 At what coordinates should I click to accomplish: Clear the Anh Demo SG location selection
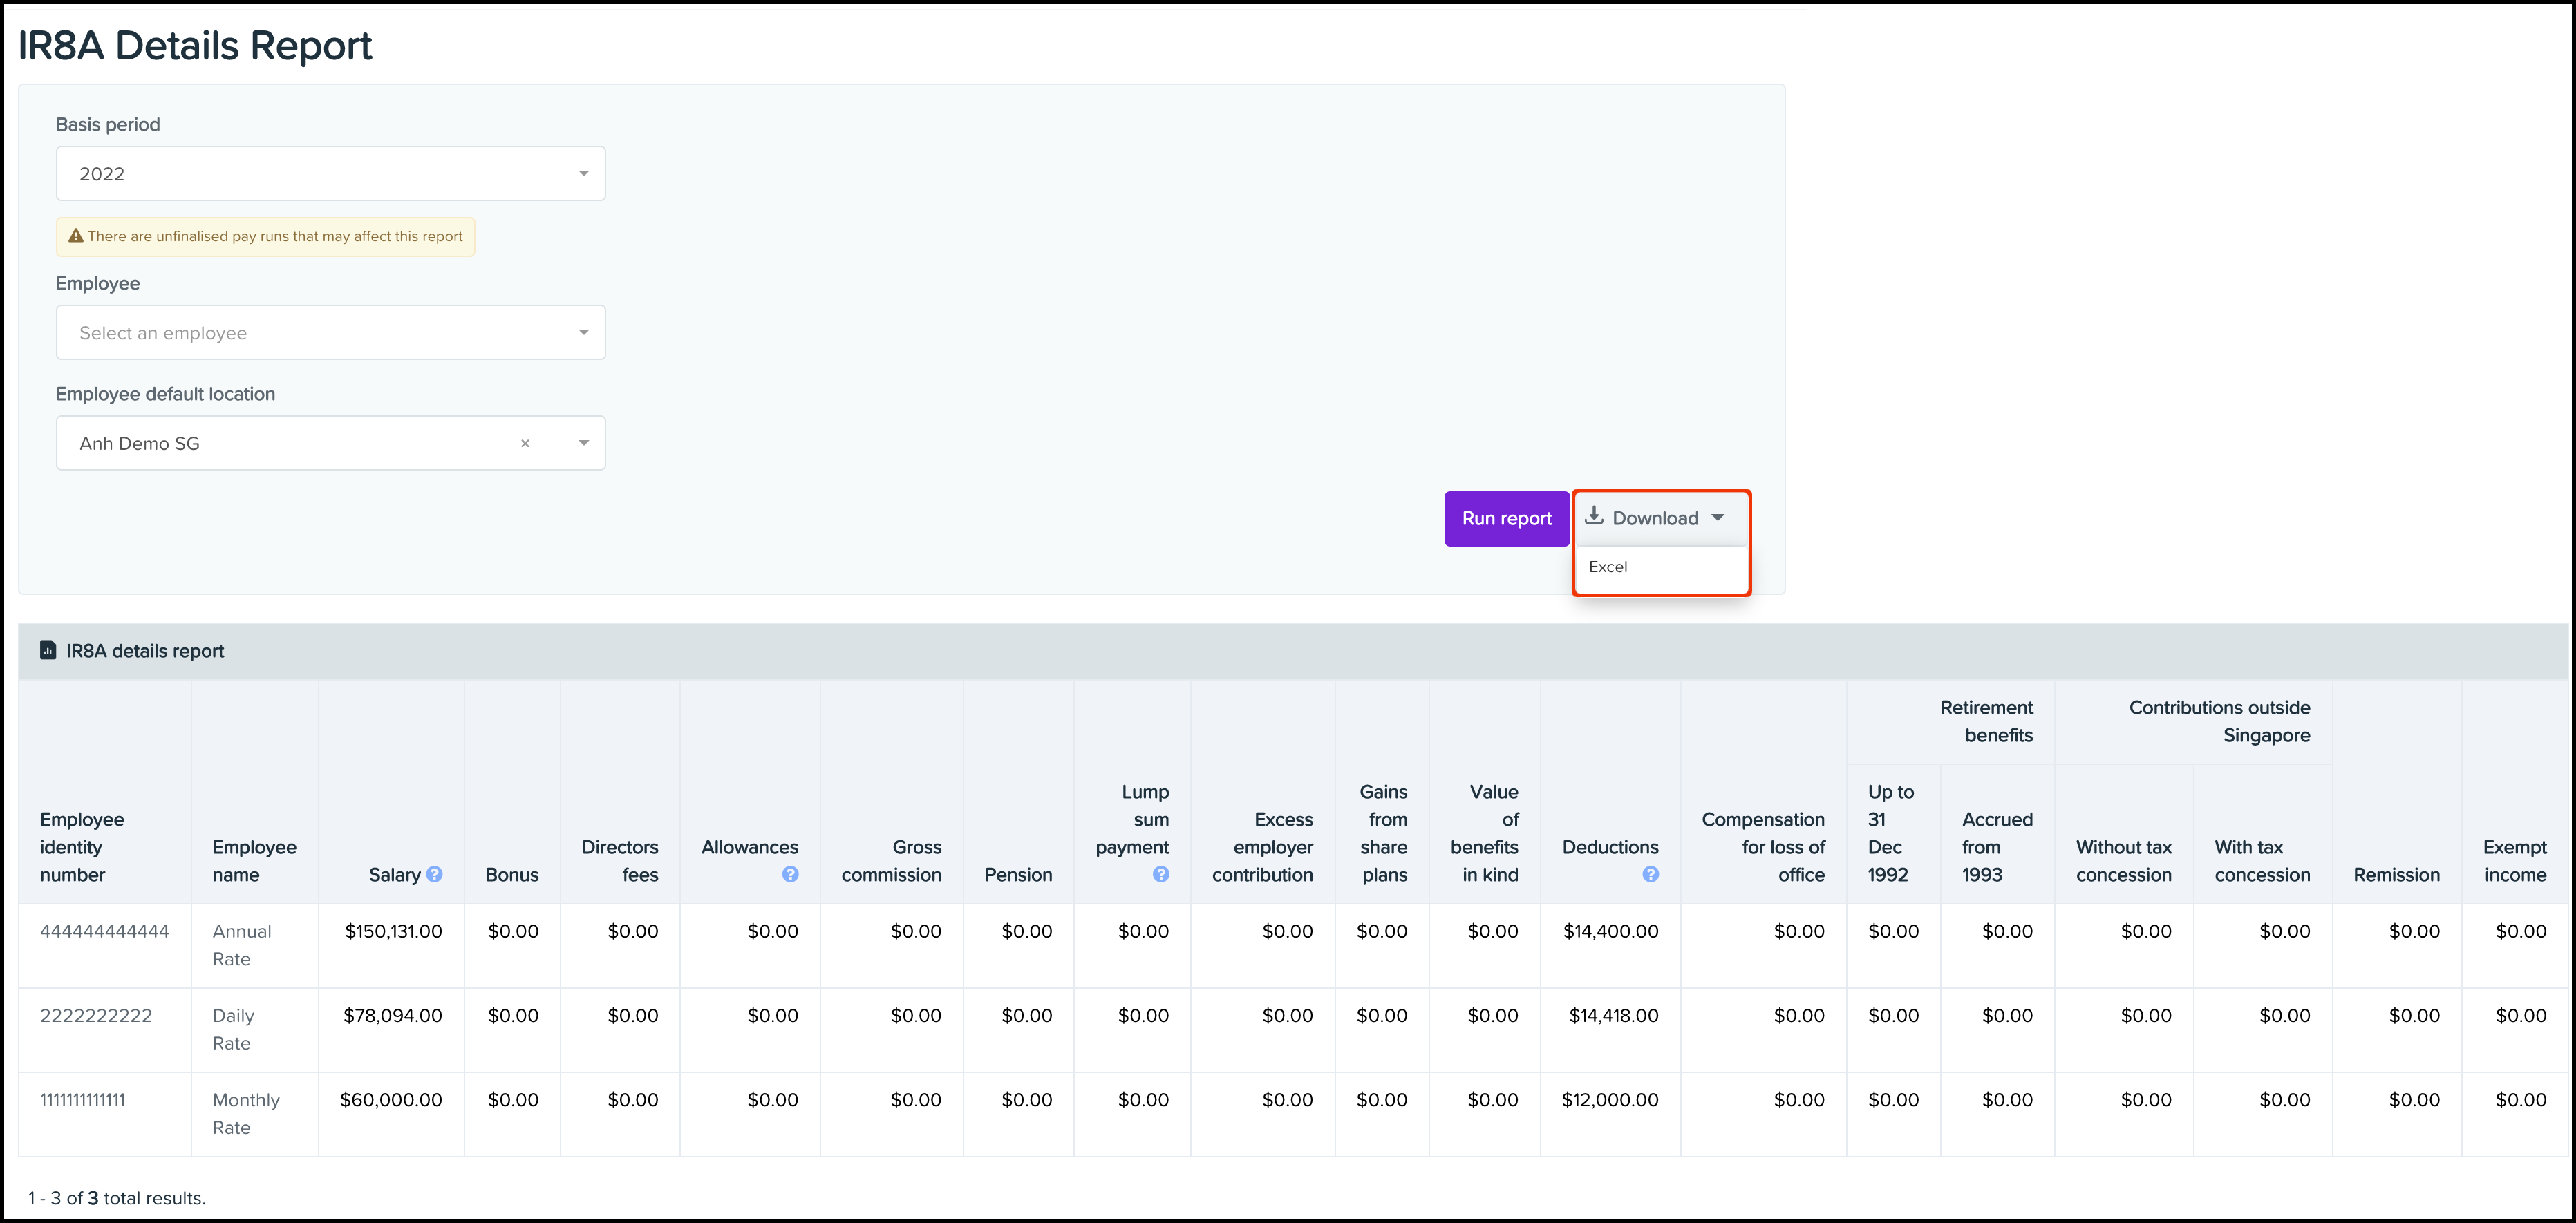(525, 443)
